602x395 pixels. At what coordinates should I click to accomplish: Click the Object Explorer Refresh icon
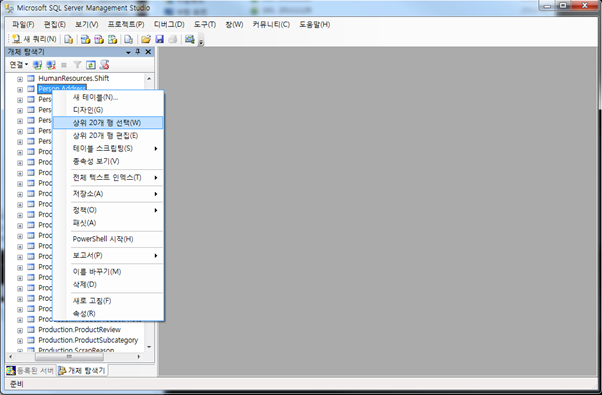[91, 65]
